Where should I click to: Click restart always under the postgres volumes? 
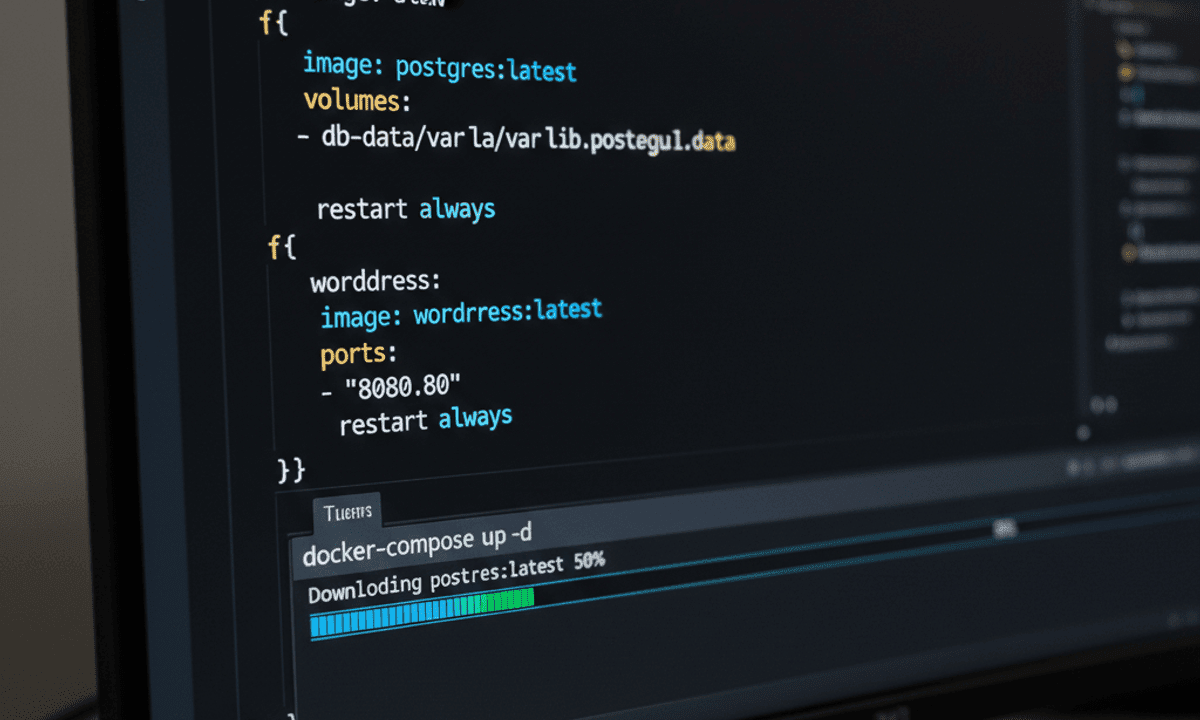coord(405,209)
